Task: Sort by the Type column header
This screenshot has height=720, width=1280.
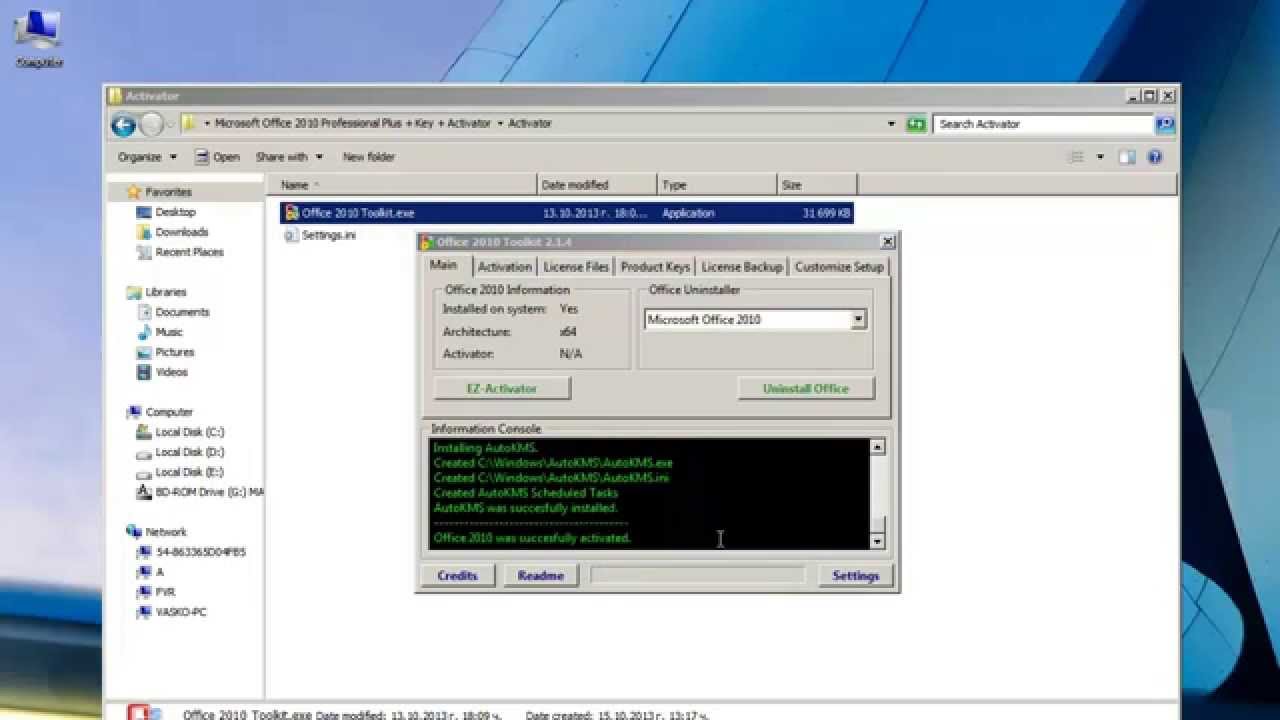Action: pyautogui.click(x=717, y=185)
